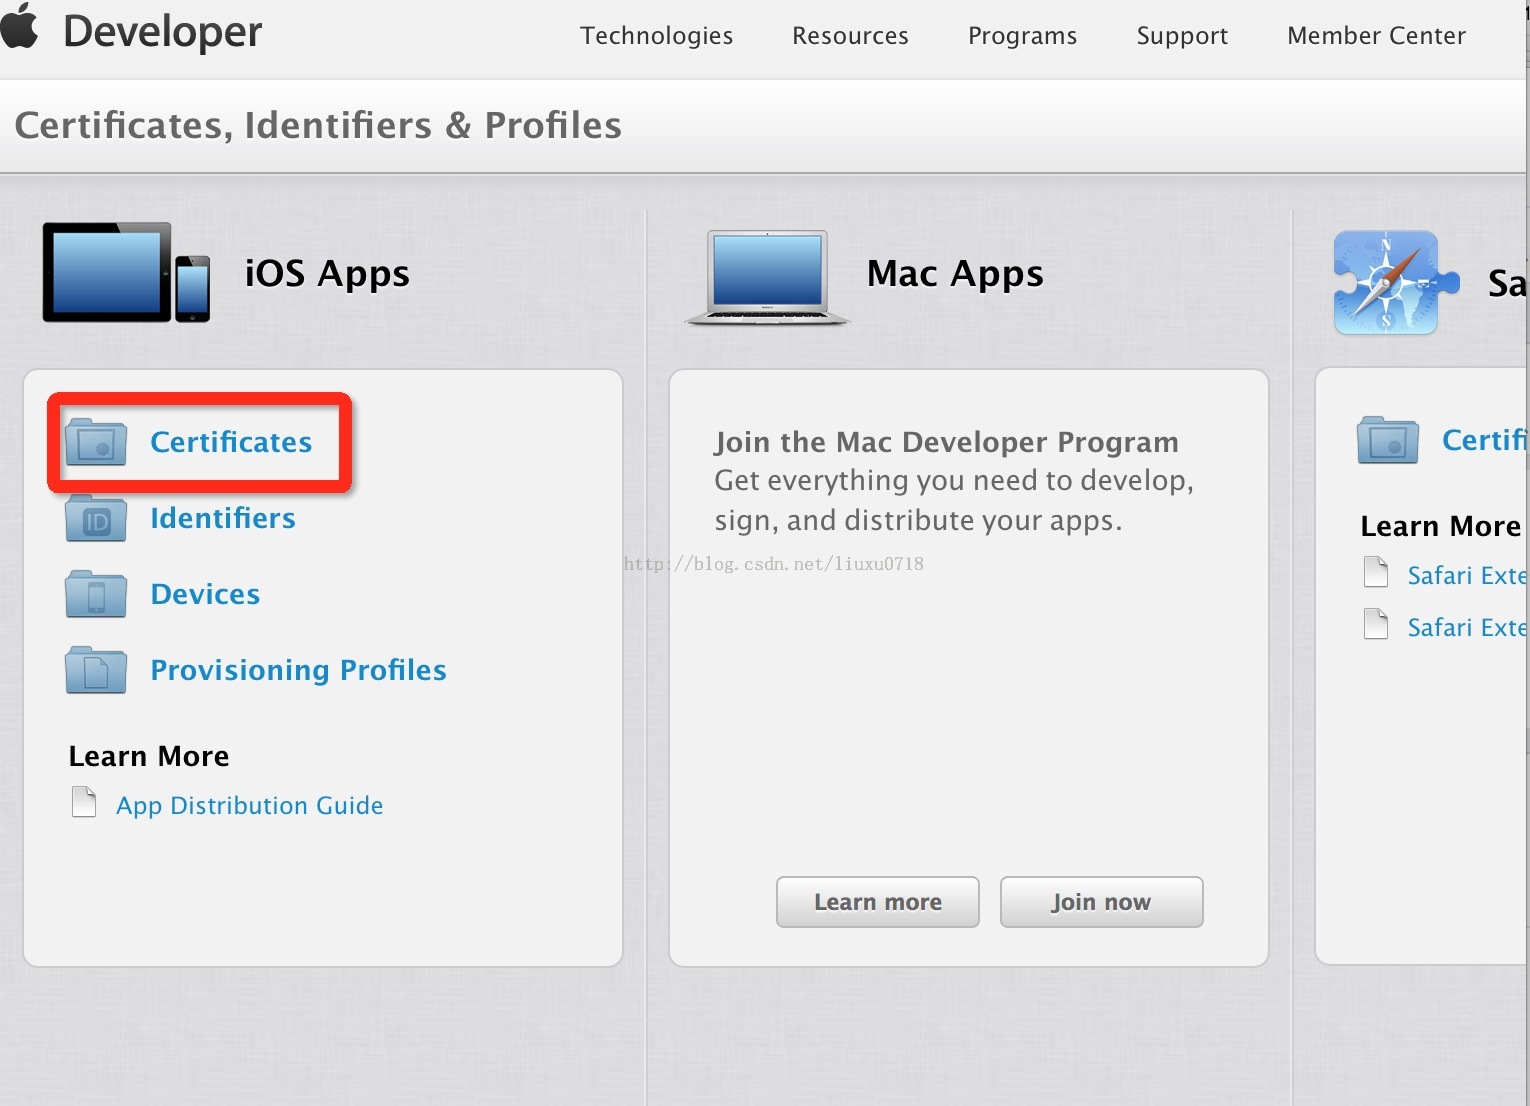Viewport: 1530px width, 1106px height.
Task: Click the Apple logo icon
Action: click(x=19, y=25)
